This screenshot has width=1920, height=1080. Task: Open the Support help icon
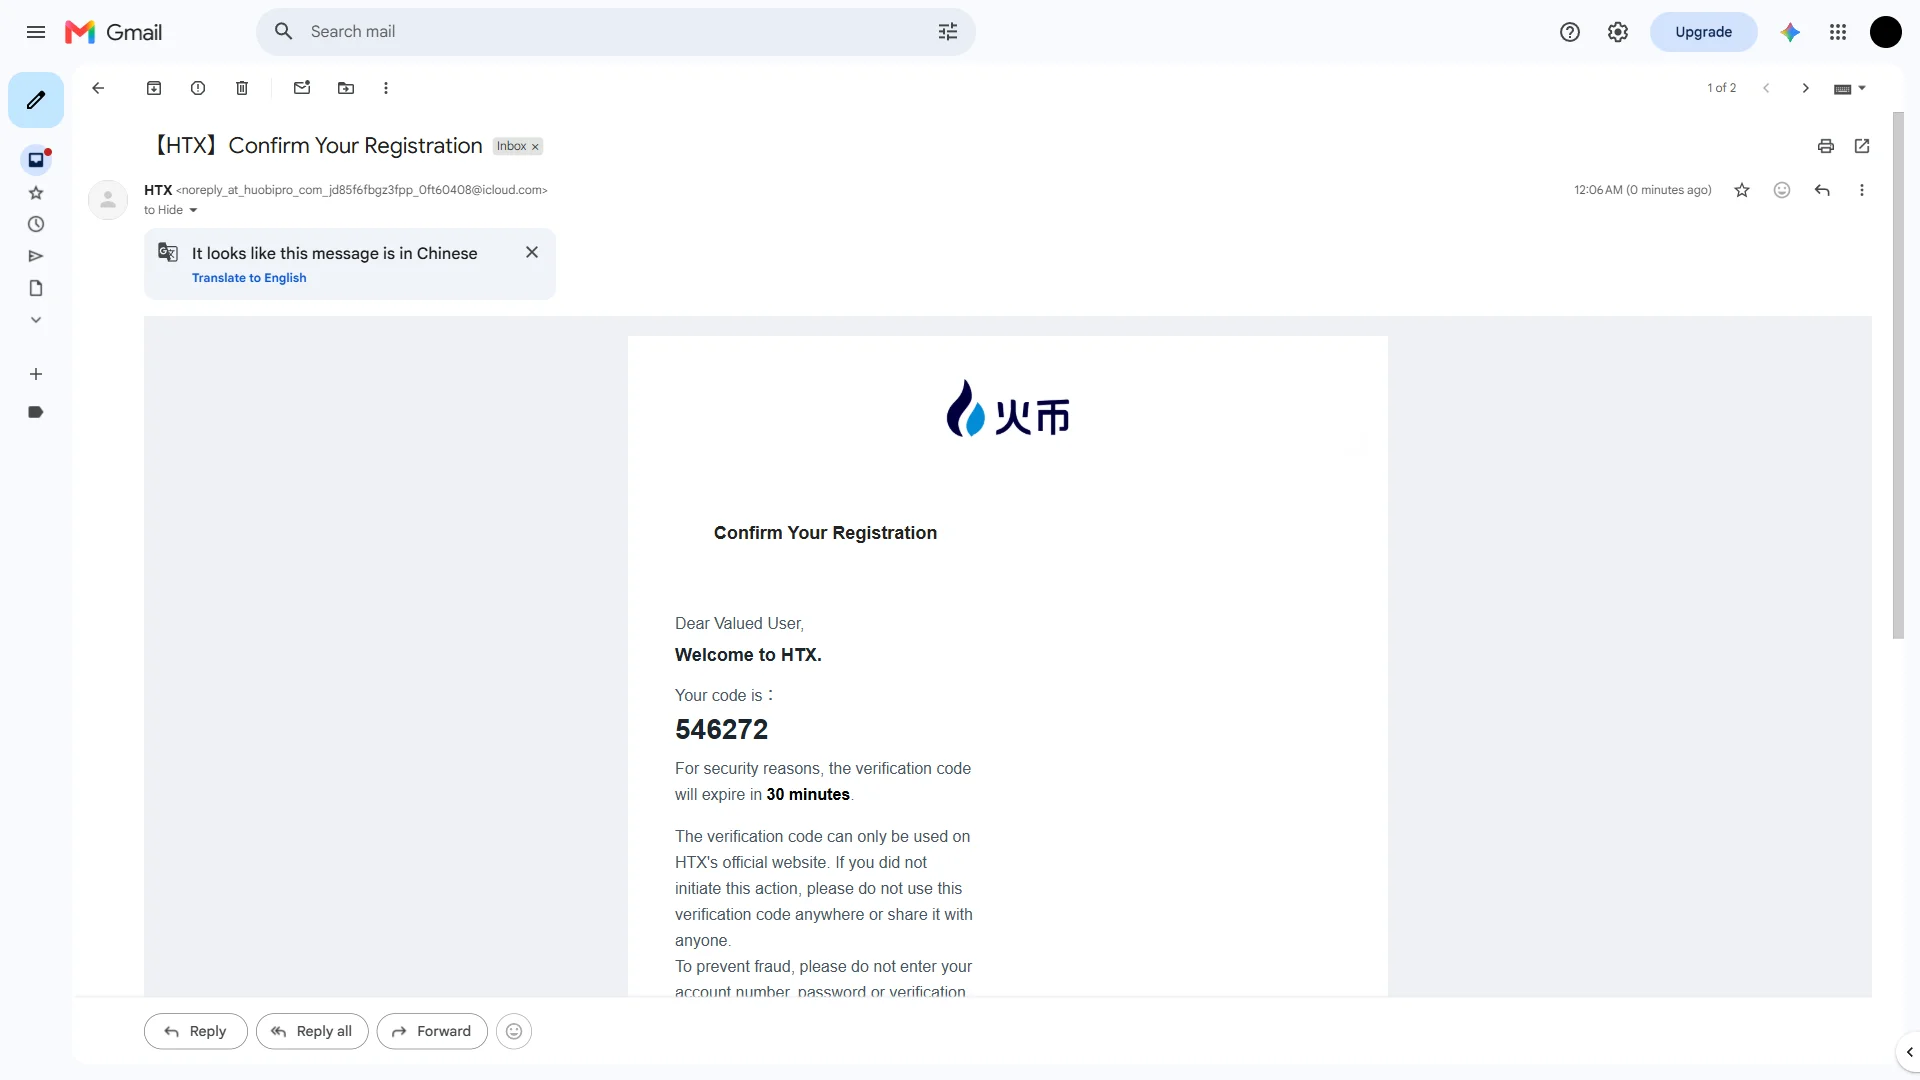[x=1570, y=32]
